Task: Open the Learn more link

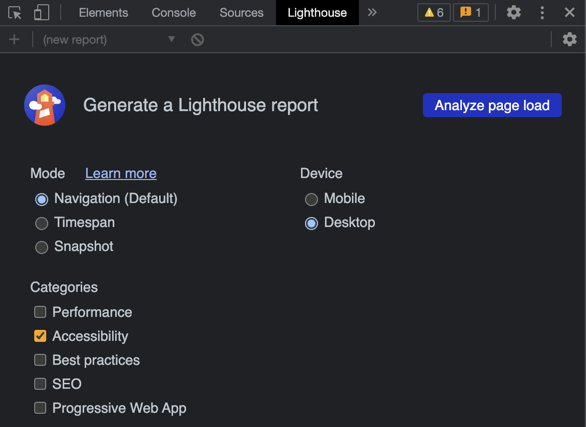Action: tap(121, 173)
